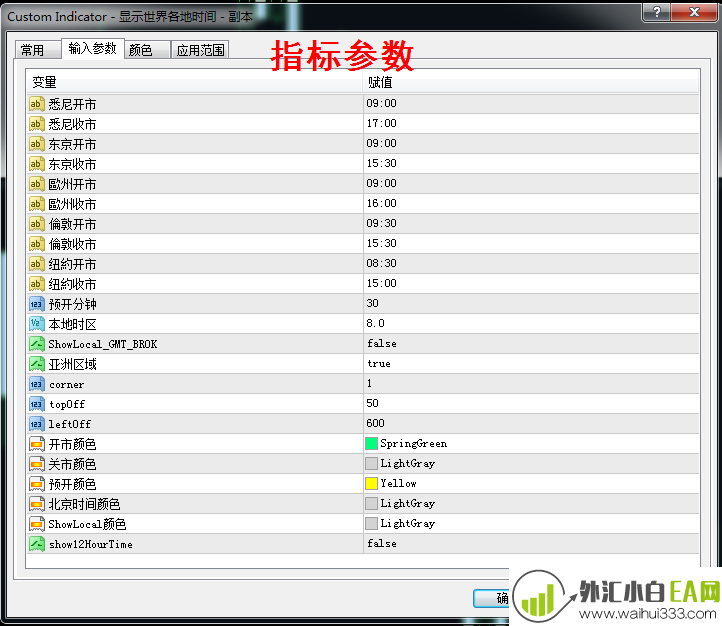Image resolution: width=722 pixels, height=626 pixels.
Task: Click the color icon beside 开市颜色
Action: [36, 444]
